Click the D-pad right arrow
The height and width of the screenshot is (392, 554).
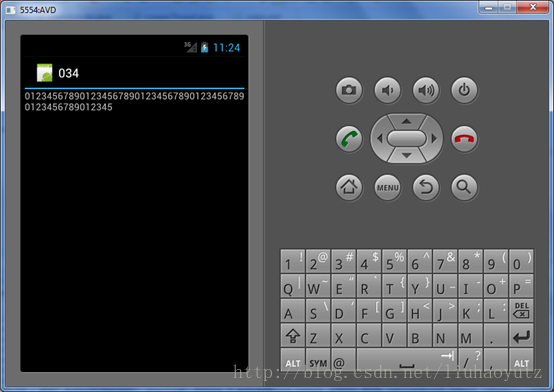coord(434,138)
